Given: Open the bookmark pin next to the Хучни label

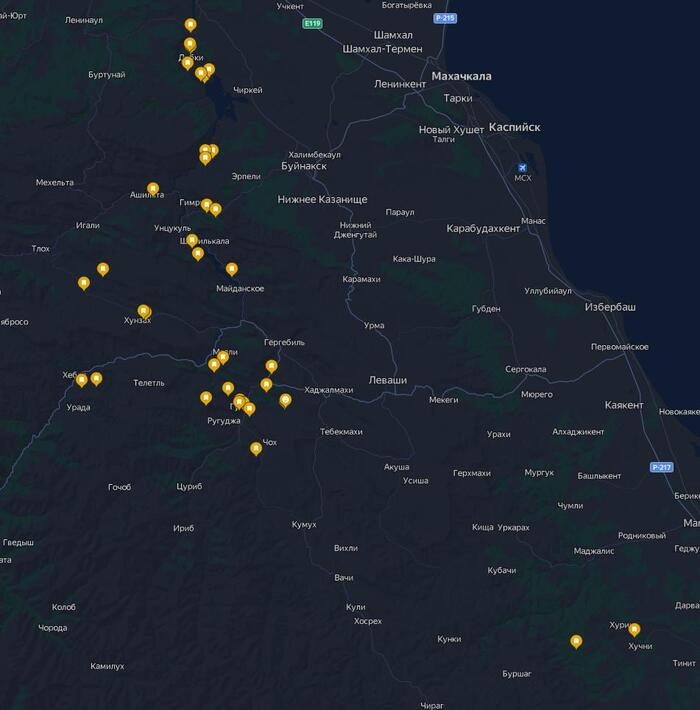Looking at the screenshot, I should click(634, 629).
